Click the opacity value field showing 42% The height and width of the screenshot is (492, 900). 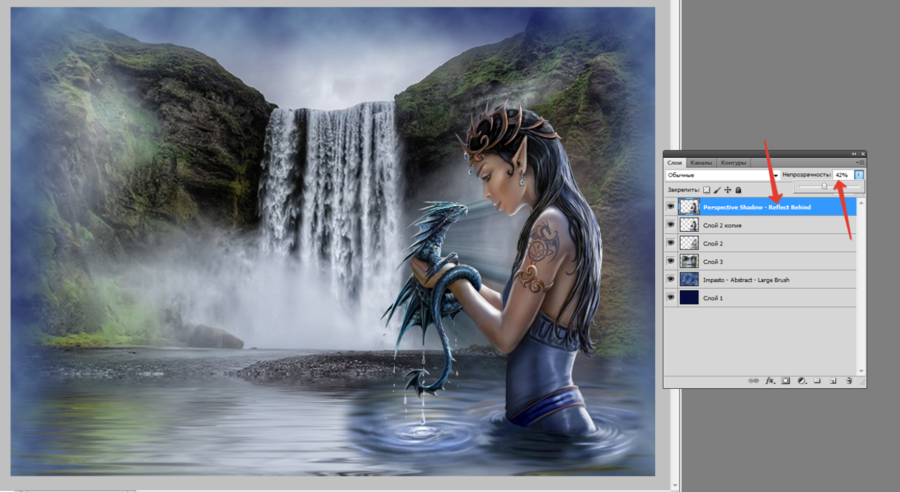[843, 175]
